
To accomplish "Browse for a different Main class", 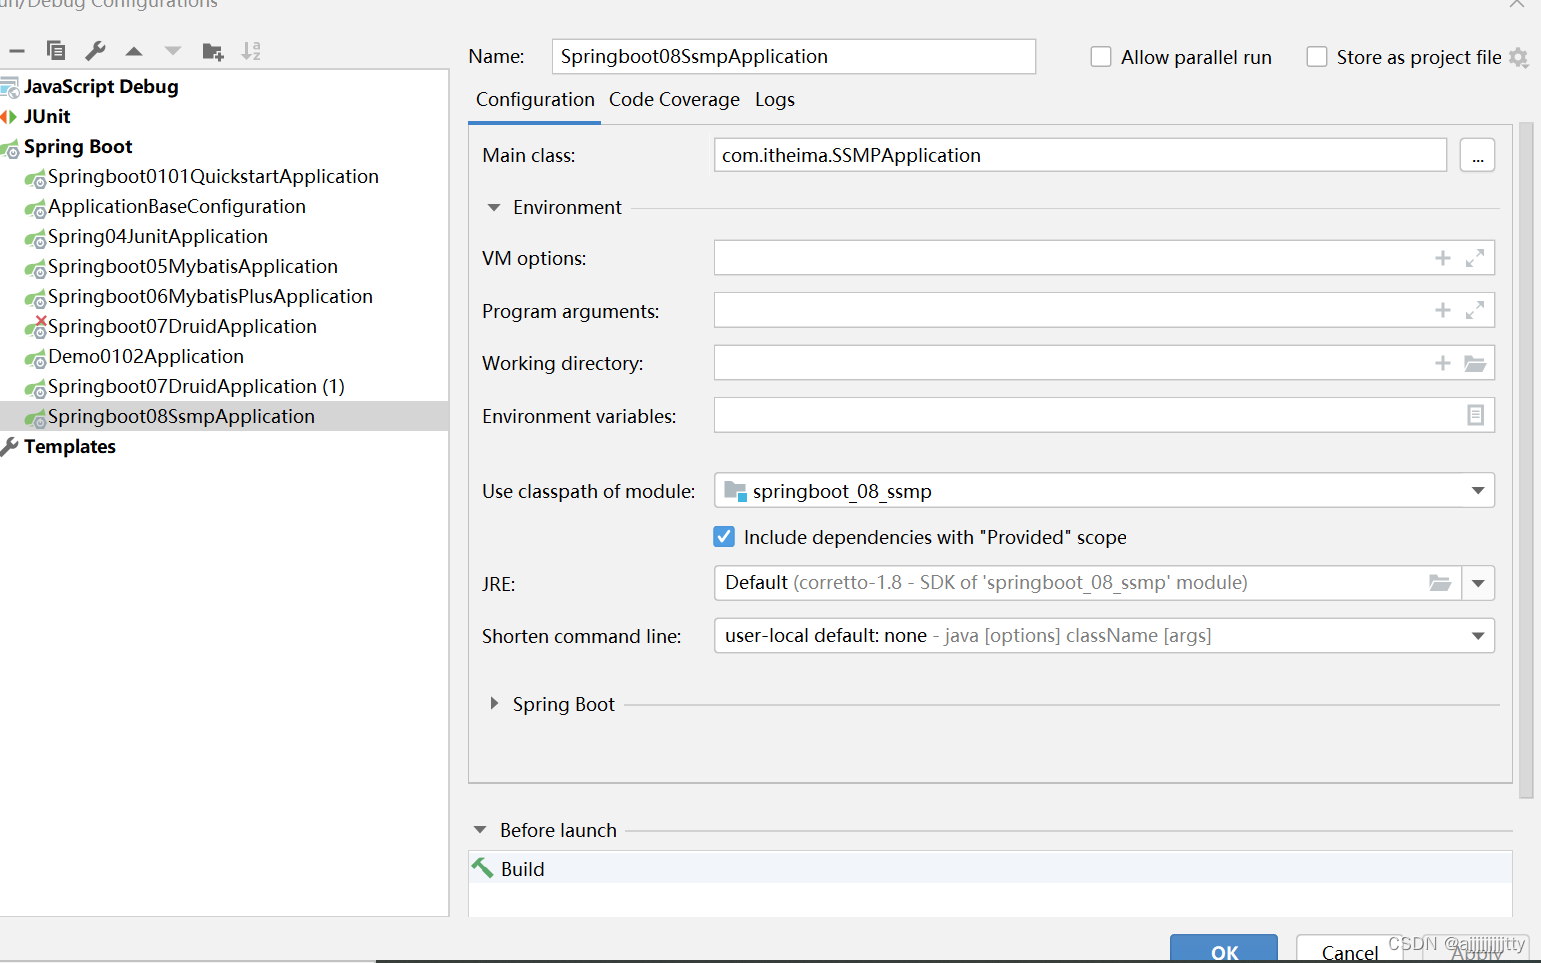I will [1477, 155].
